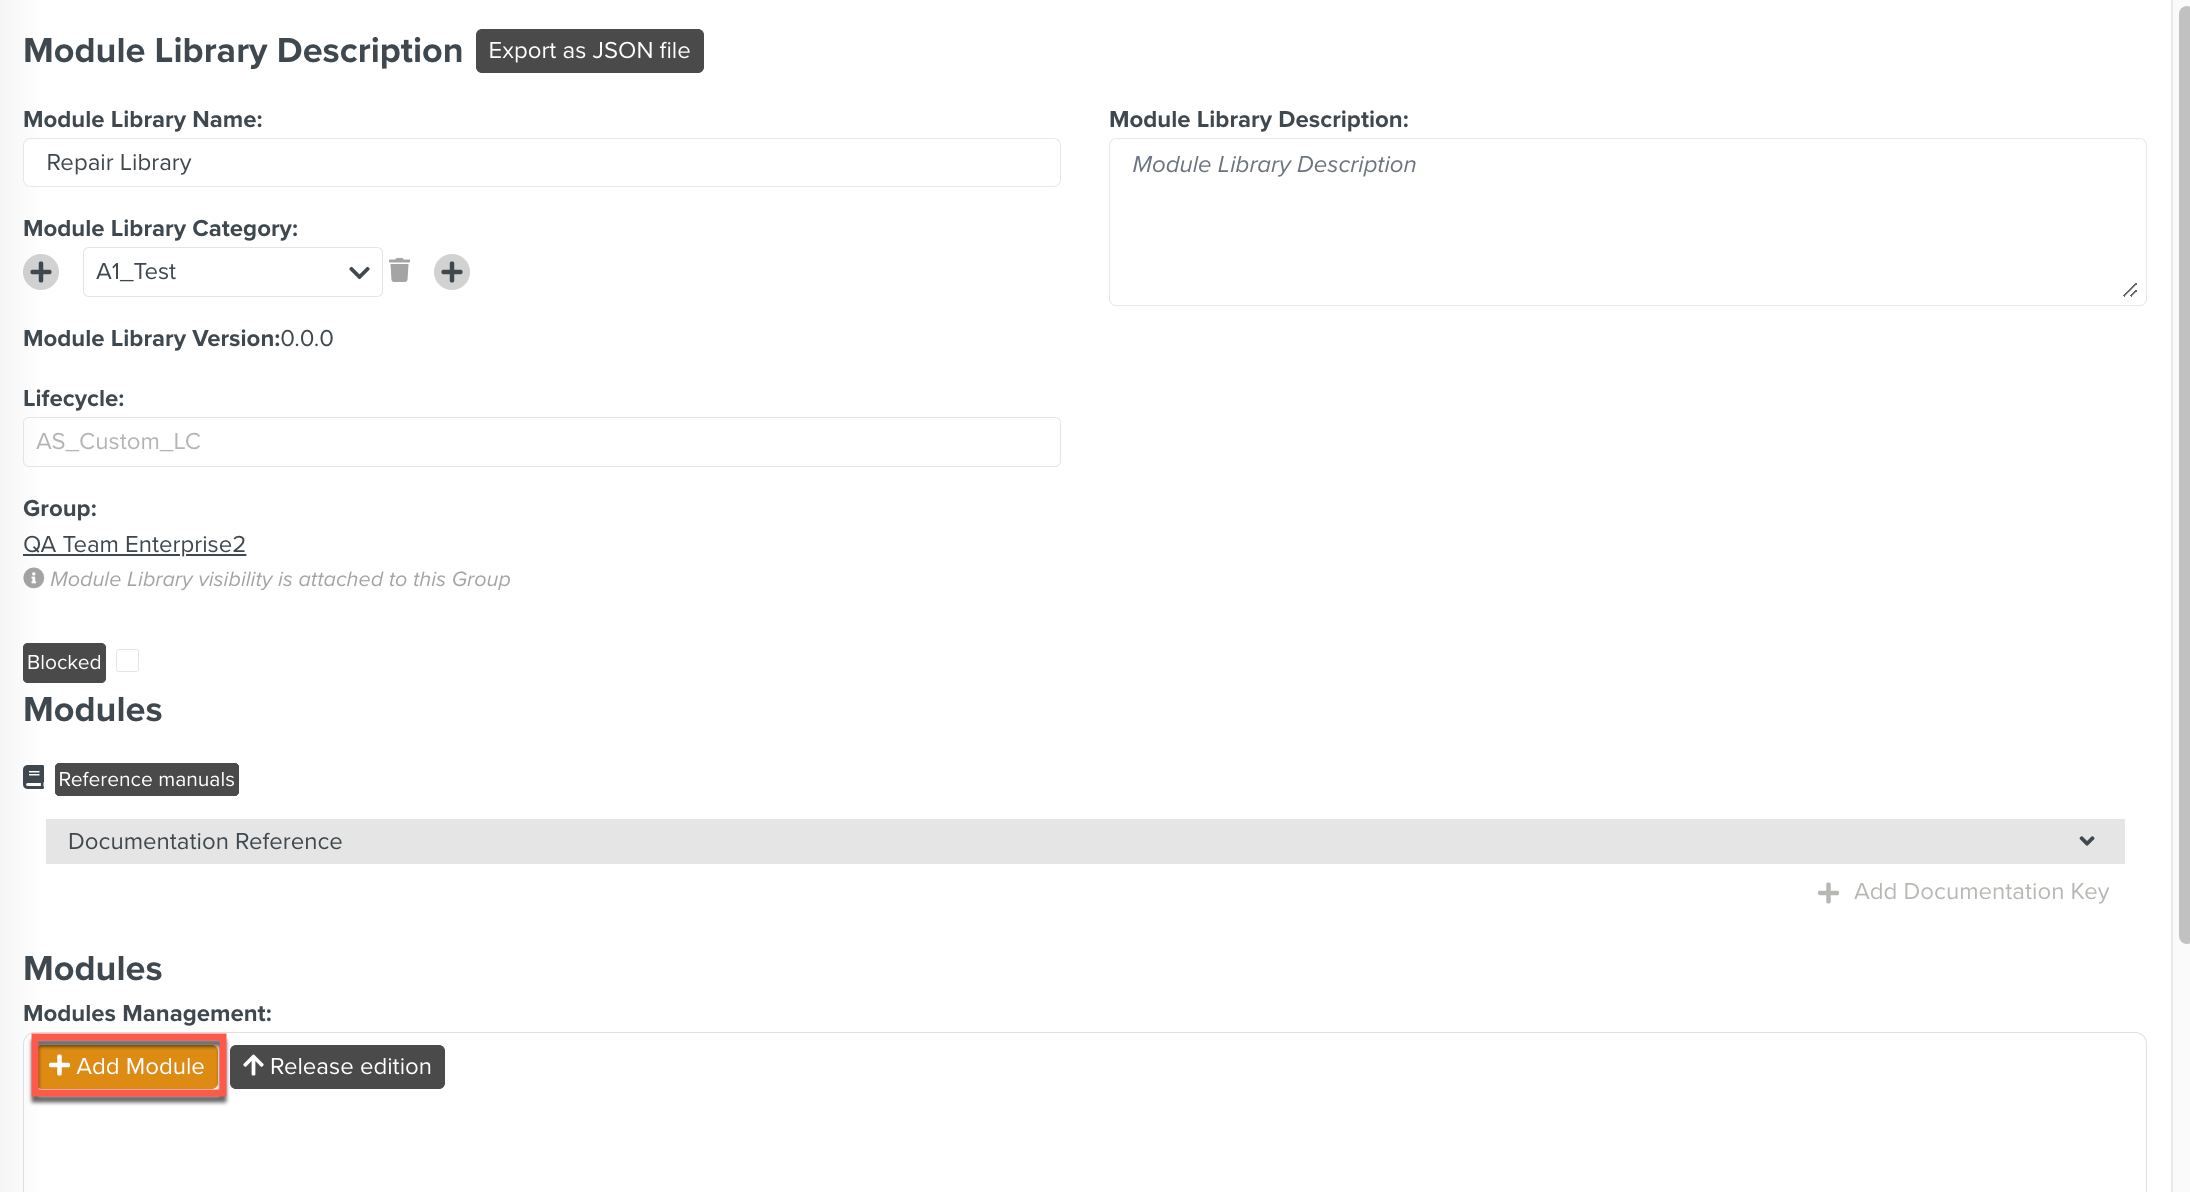Focus the Module Library Description textarea
Screen dimensions: 2190x1192
point(1627,222)
